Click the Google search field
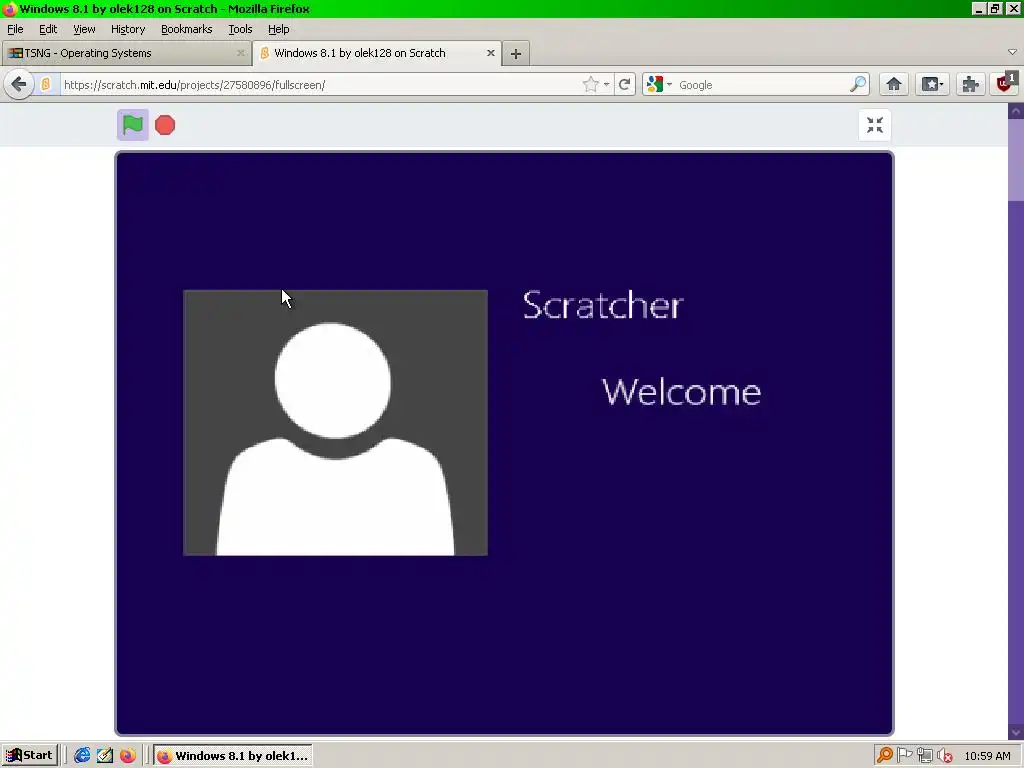 (761, 84)
